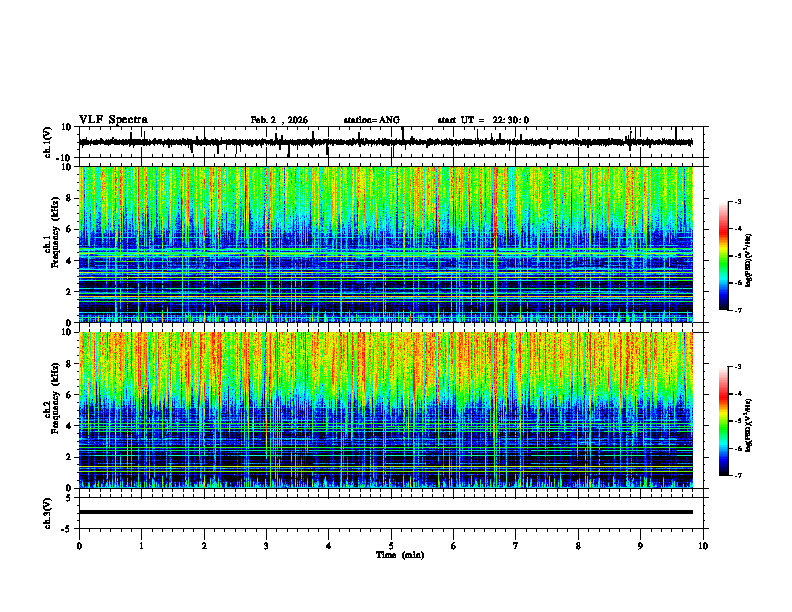
Task: Click the "station=ANG" header label
Action: click(x=372, y=120)
